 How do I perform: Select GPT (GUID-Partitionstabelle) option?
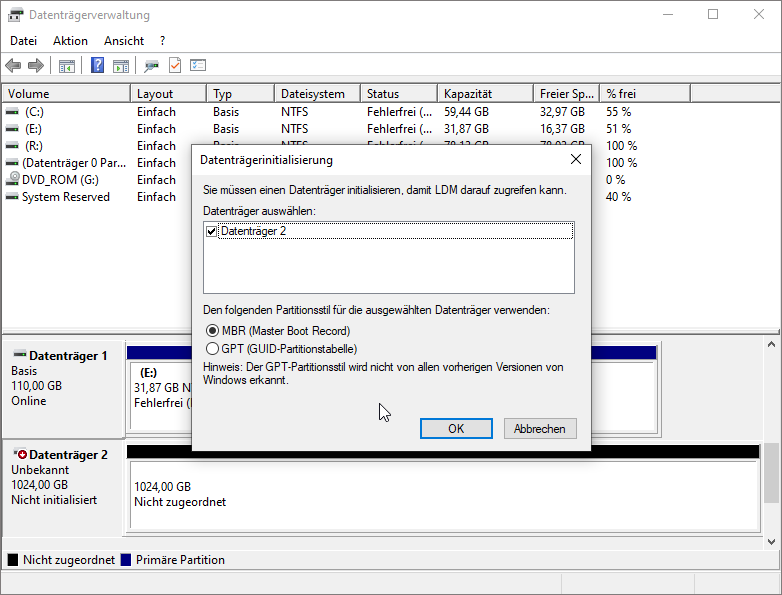212,348
